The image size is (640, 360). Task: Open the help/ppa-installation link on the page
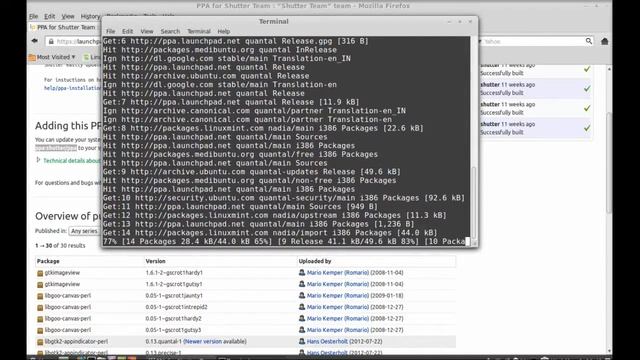point(72,88)
